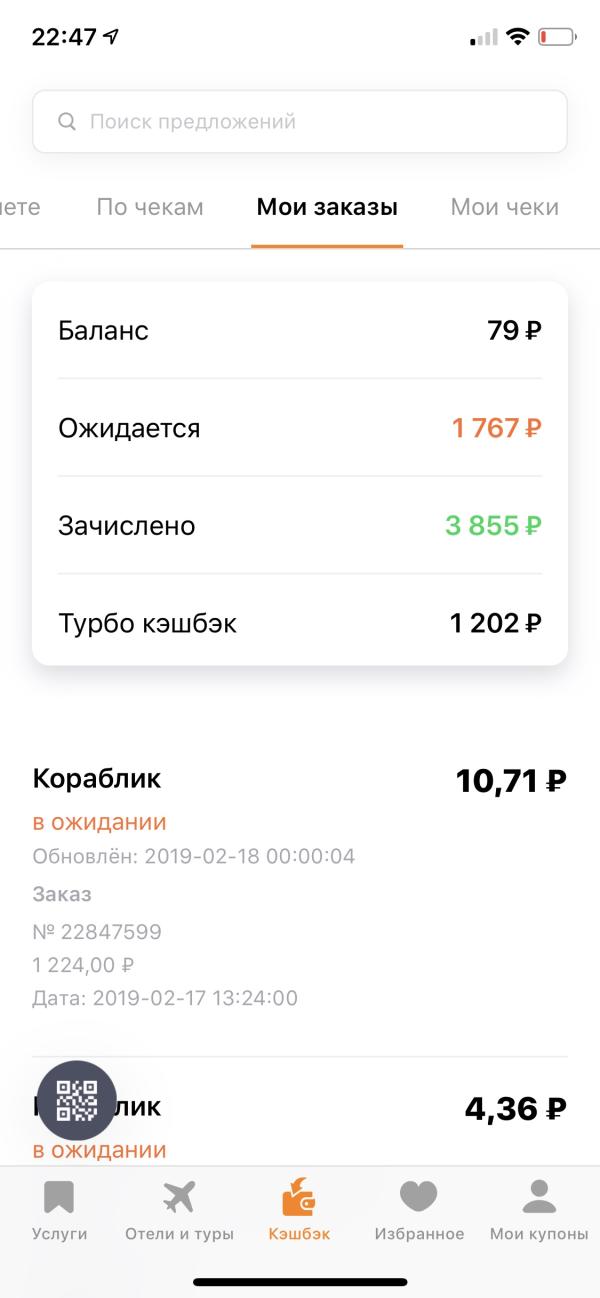This screenshot has width=600, height=1298.
Task: Open Отели и туры airplane icon
Action: pos(179,1196)
